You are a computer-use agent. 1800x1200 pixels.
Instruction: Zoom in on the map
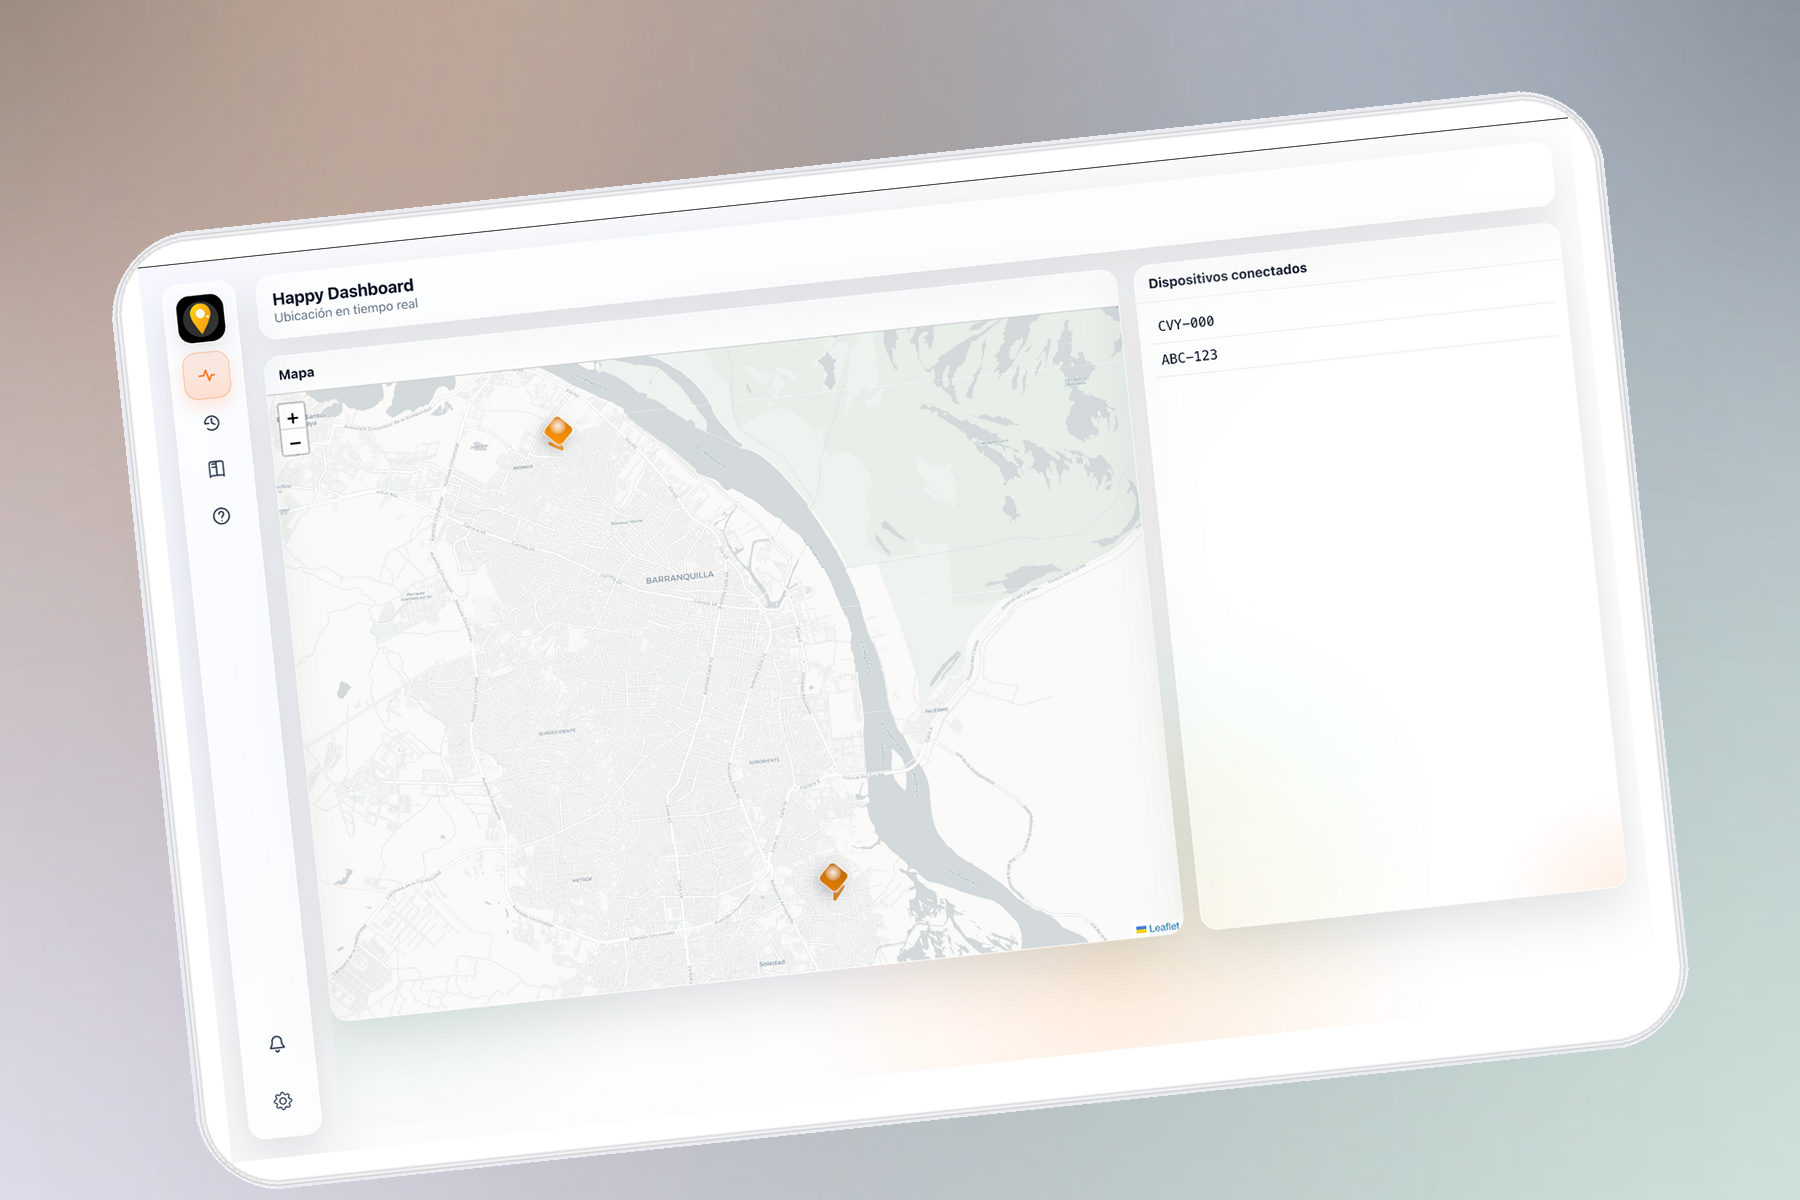(292, 418)
